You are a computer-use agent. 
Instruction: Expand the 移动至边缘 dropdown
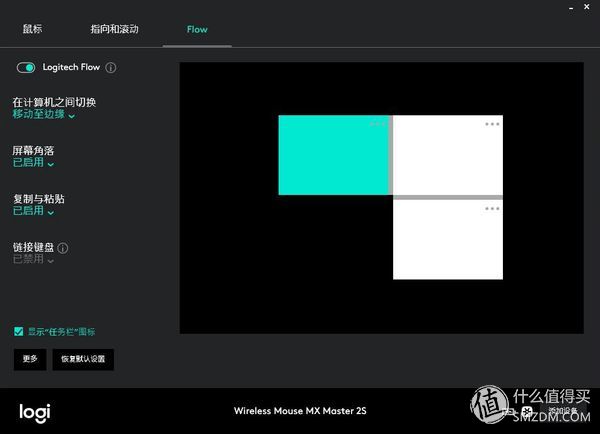pos(44,114)
